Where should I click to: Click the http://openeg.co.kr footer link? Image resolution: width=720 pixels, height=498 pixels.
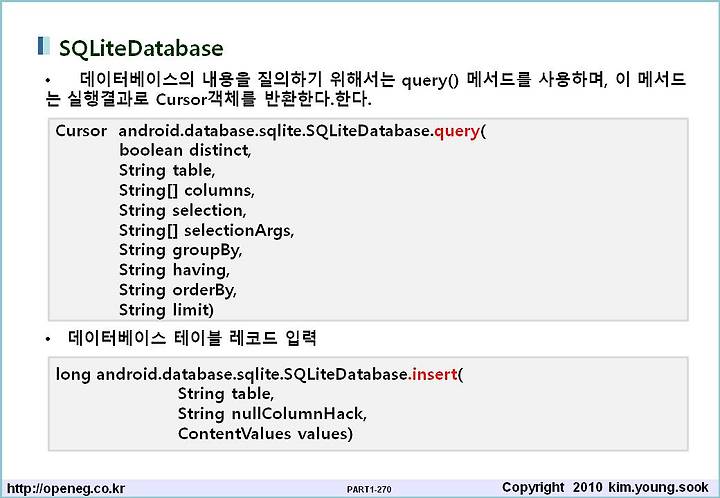66,488
